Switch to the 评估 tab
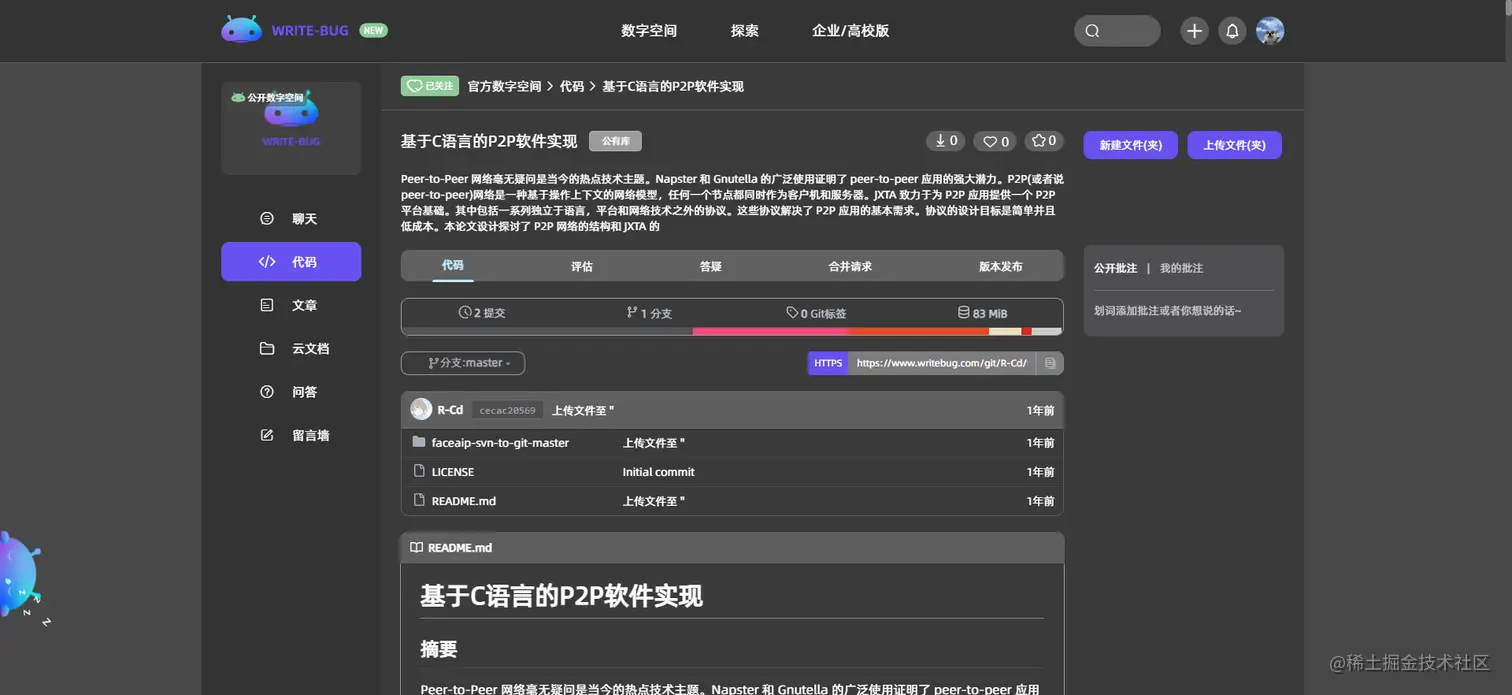This screenshot has height=695, width=1512. pos(581,266)
